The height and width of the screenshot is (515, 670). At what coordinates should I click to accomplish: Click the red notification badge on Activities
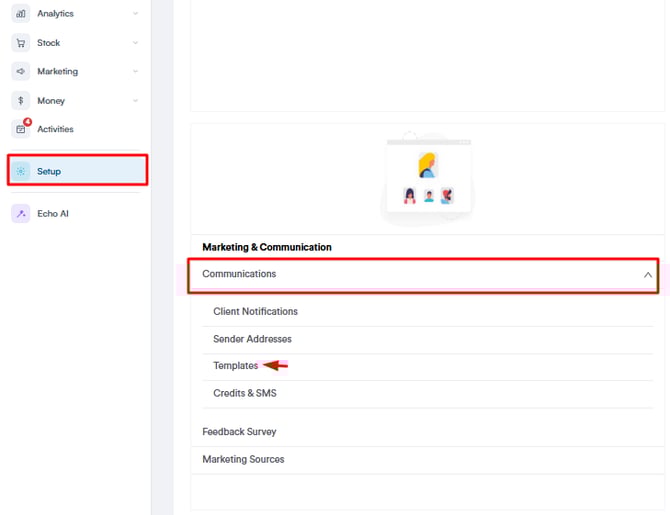27,122
